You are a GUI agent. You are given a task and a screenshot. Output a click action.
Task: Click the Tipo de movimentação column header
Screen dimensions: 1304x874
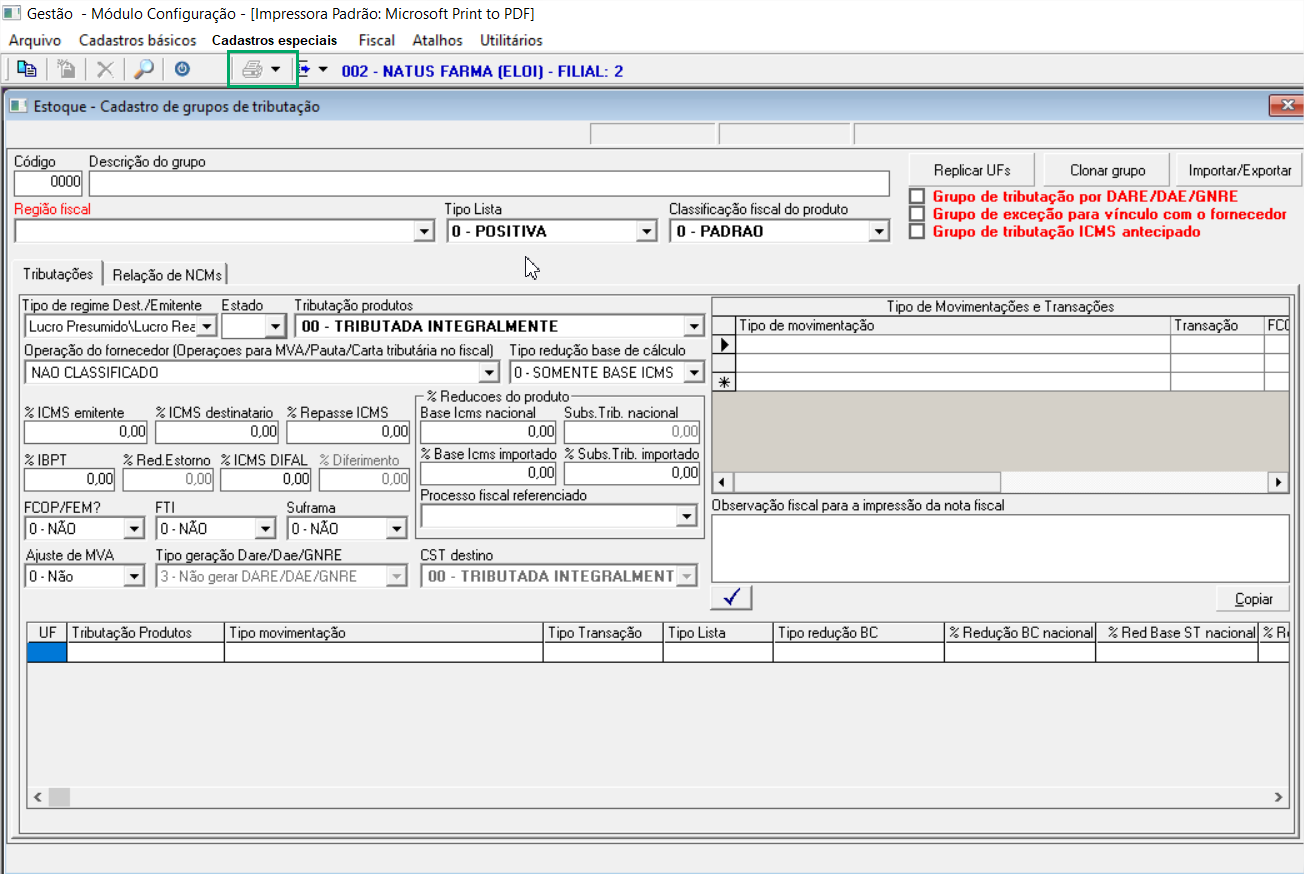point(954,325)
